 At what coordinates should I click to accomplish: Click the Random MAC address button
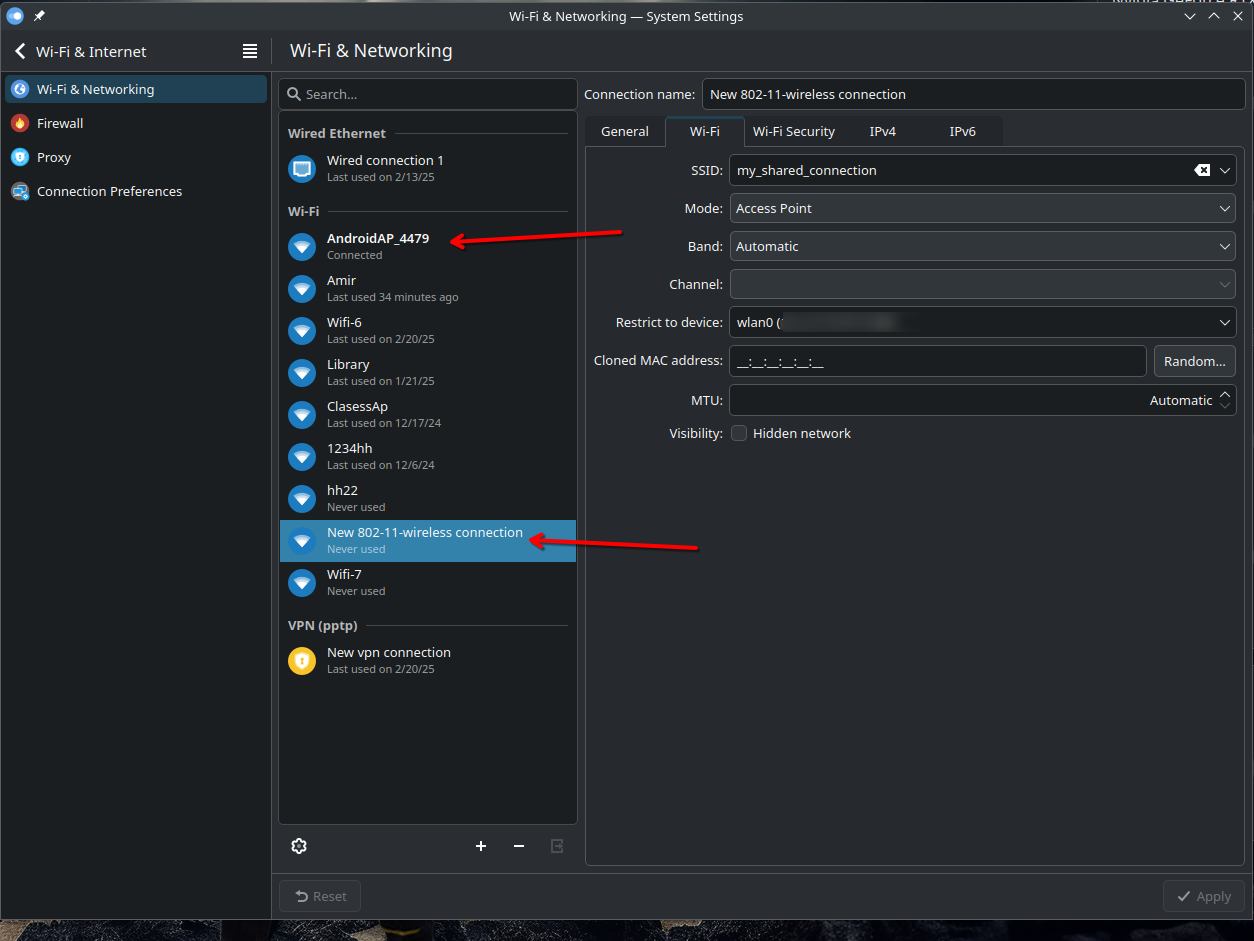click(1195, 361)
